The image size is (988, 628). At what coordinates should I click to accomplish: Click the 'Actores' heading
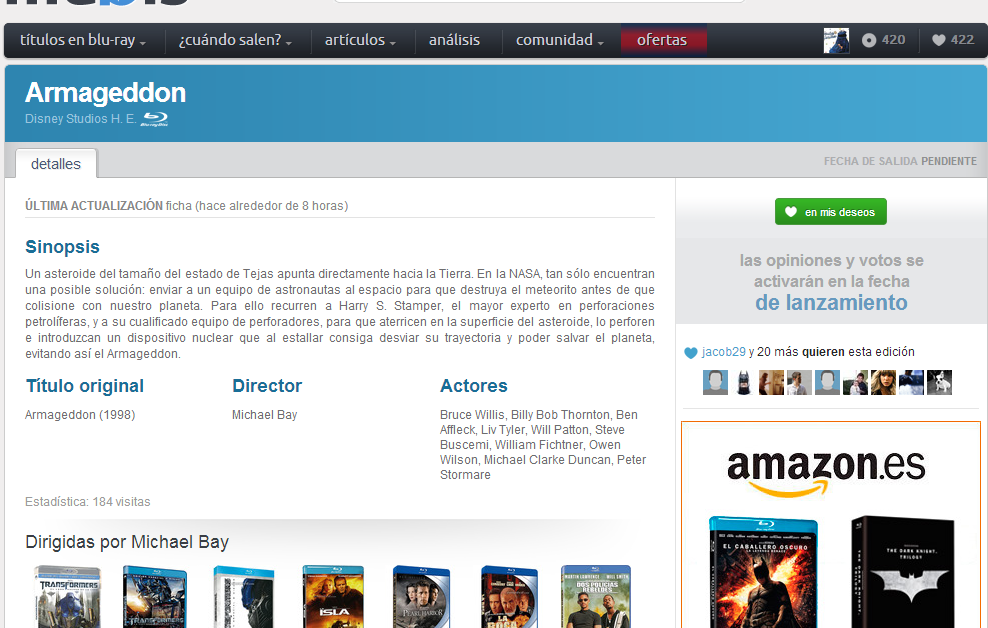point(474,386)
